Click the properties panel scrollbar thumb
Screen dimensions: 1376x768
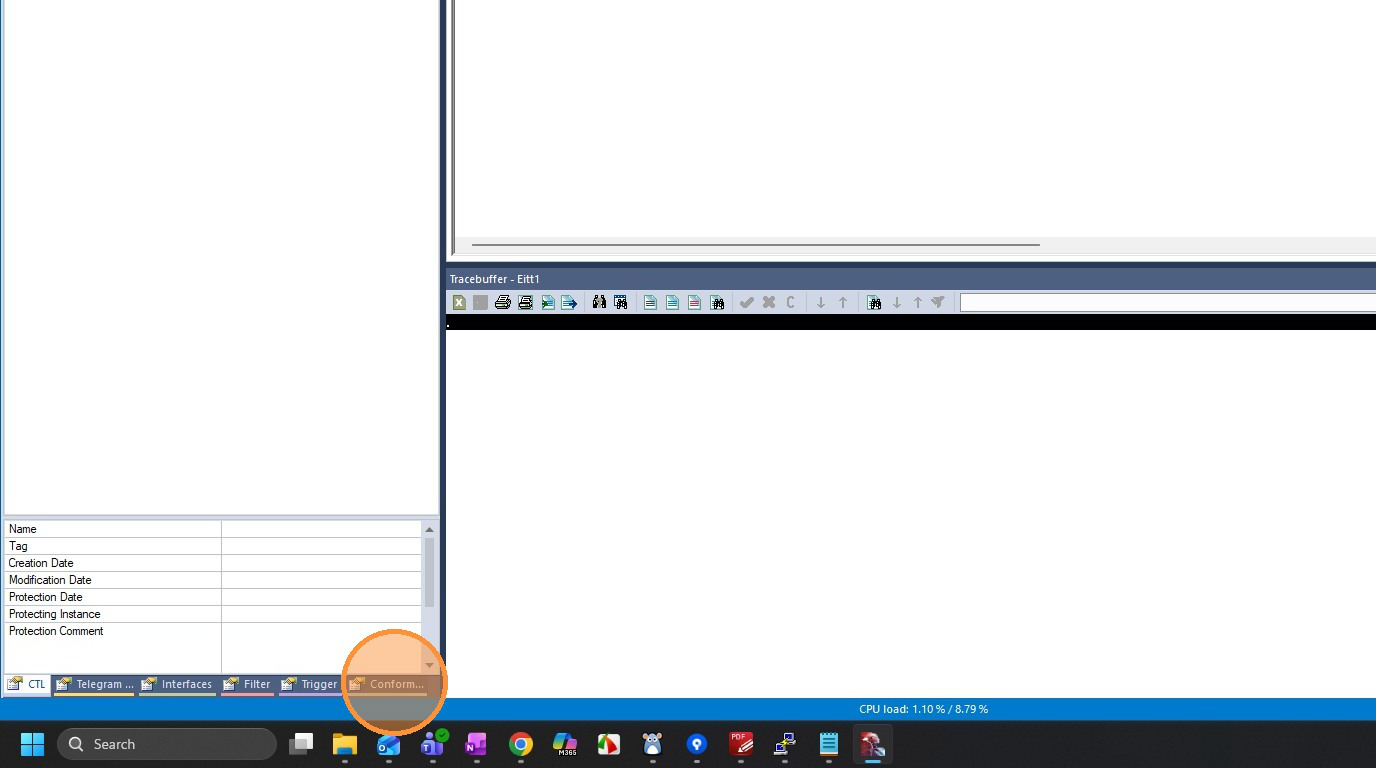430,572
